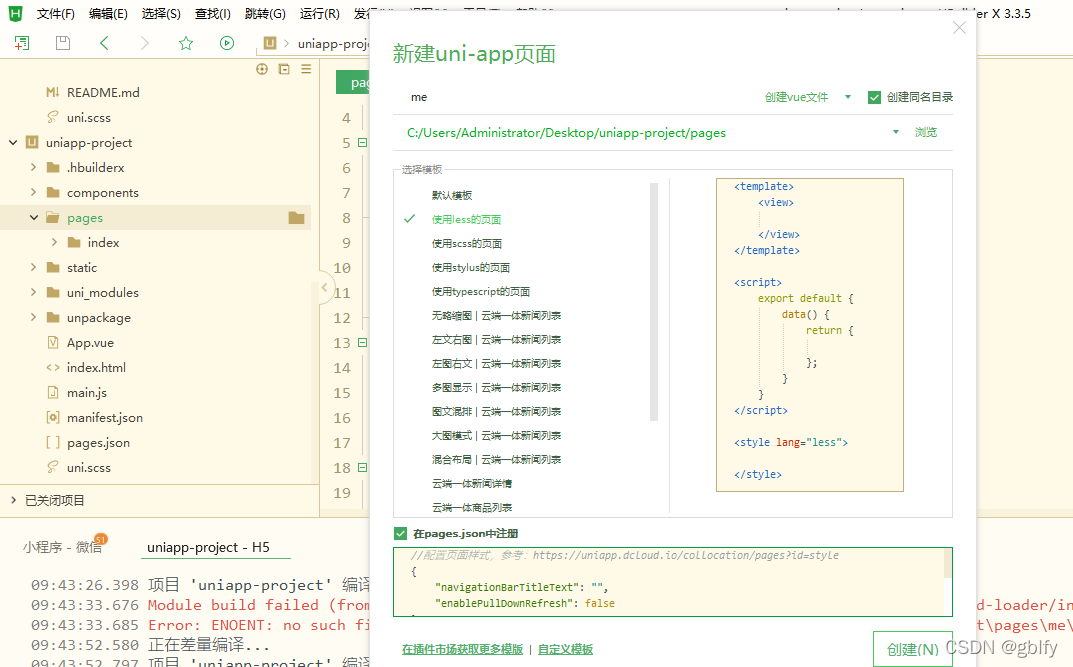Click the README.md file icon

[x=53, y=92]
